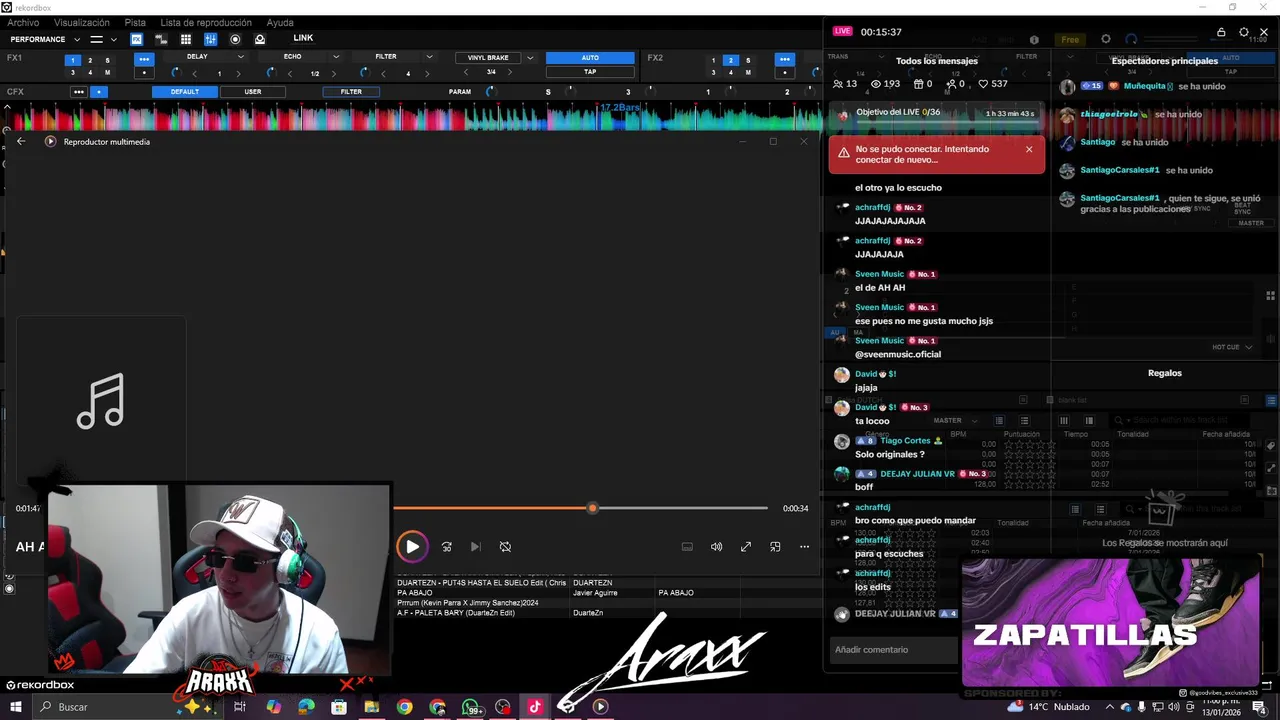Viewport: 1280px width, 720px height.
Task: Open TikTok Live Studio from taskbar
Action: coord(535,707)
